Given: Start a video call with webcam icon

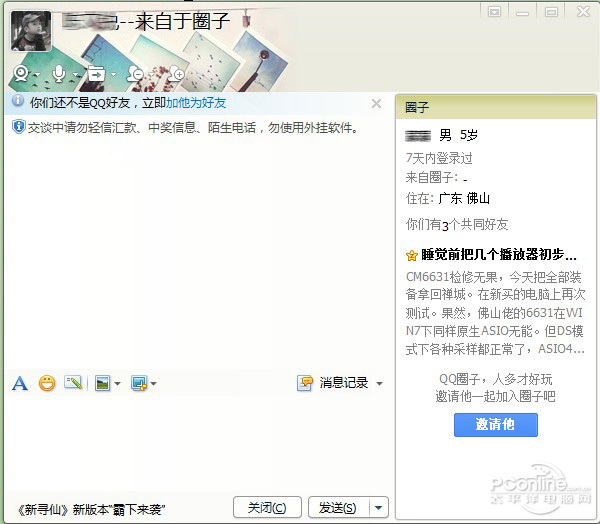Looking at the screenshot, I should click(21, 73).
